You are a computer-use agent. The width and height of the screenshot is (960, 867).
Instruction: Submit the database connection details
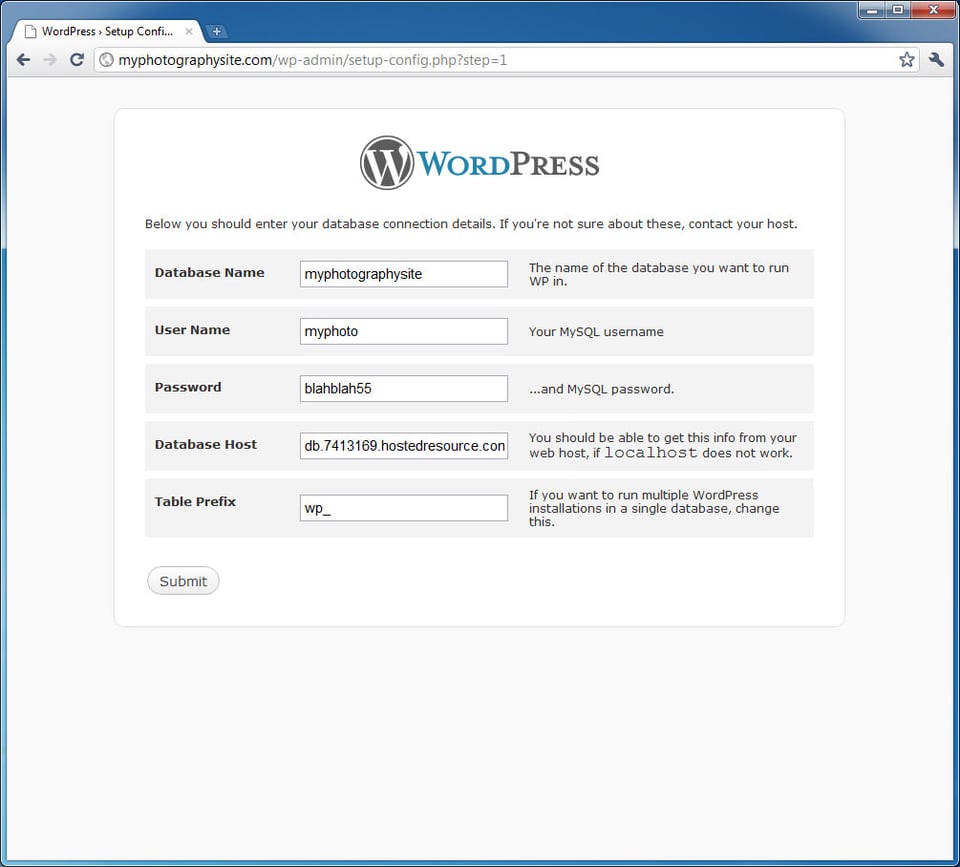[183, 581]
